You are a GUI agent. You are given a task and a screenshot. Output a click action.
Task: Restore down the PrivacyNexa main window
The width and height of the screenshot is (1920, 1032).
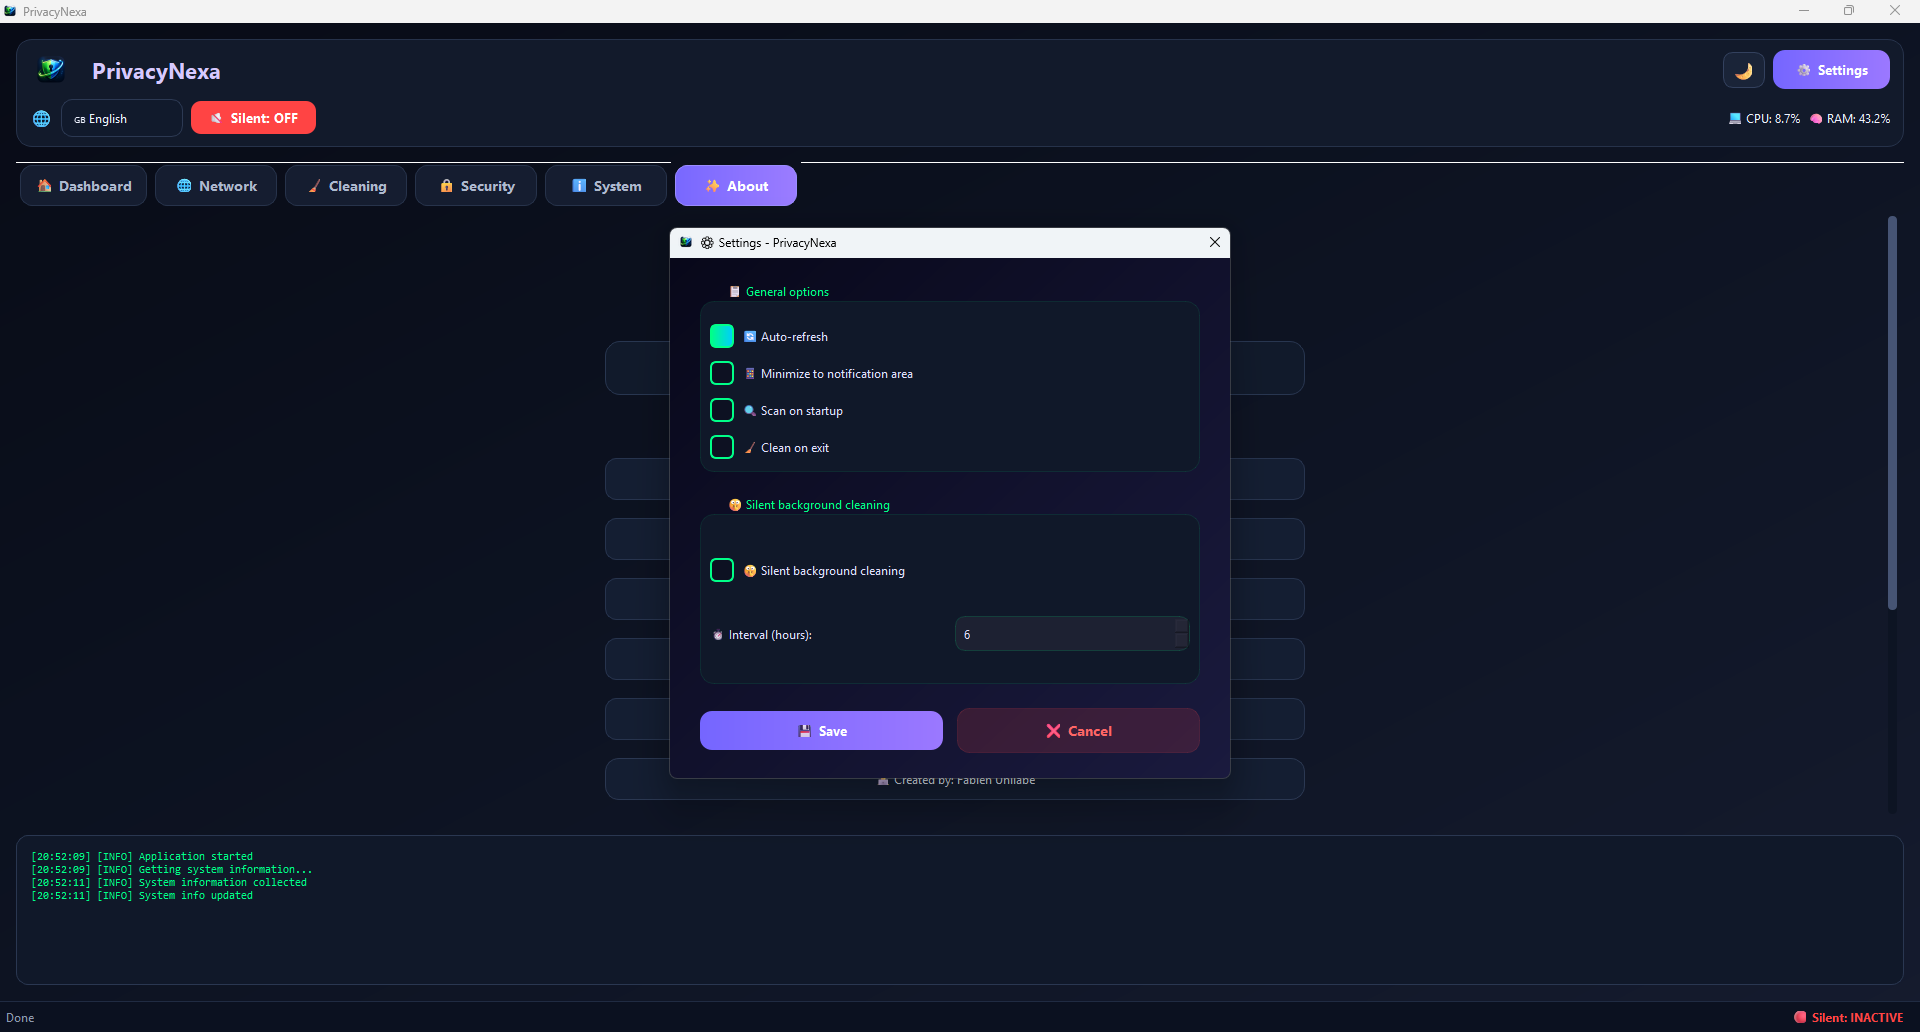coord(1849,11)
